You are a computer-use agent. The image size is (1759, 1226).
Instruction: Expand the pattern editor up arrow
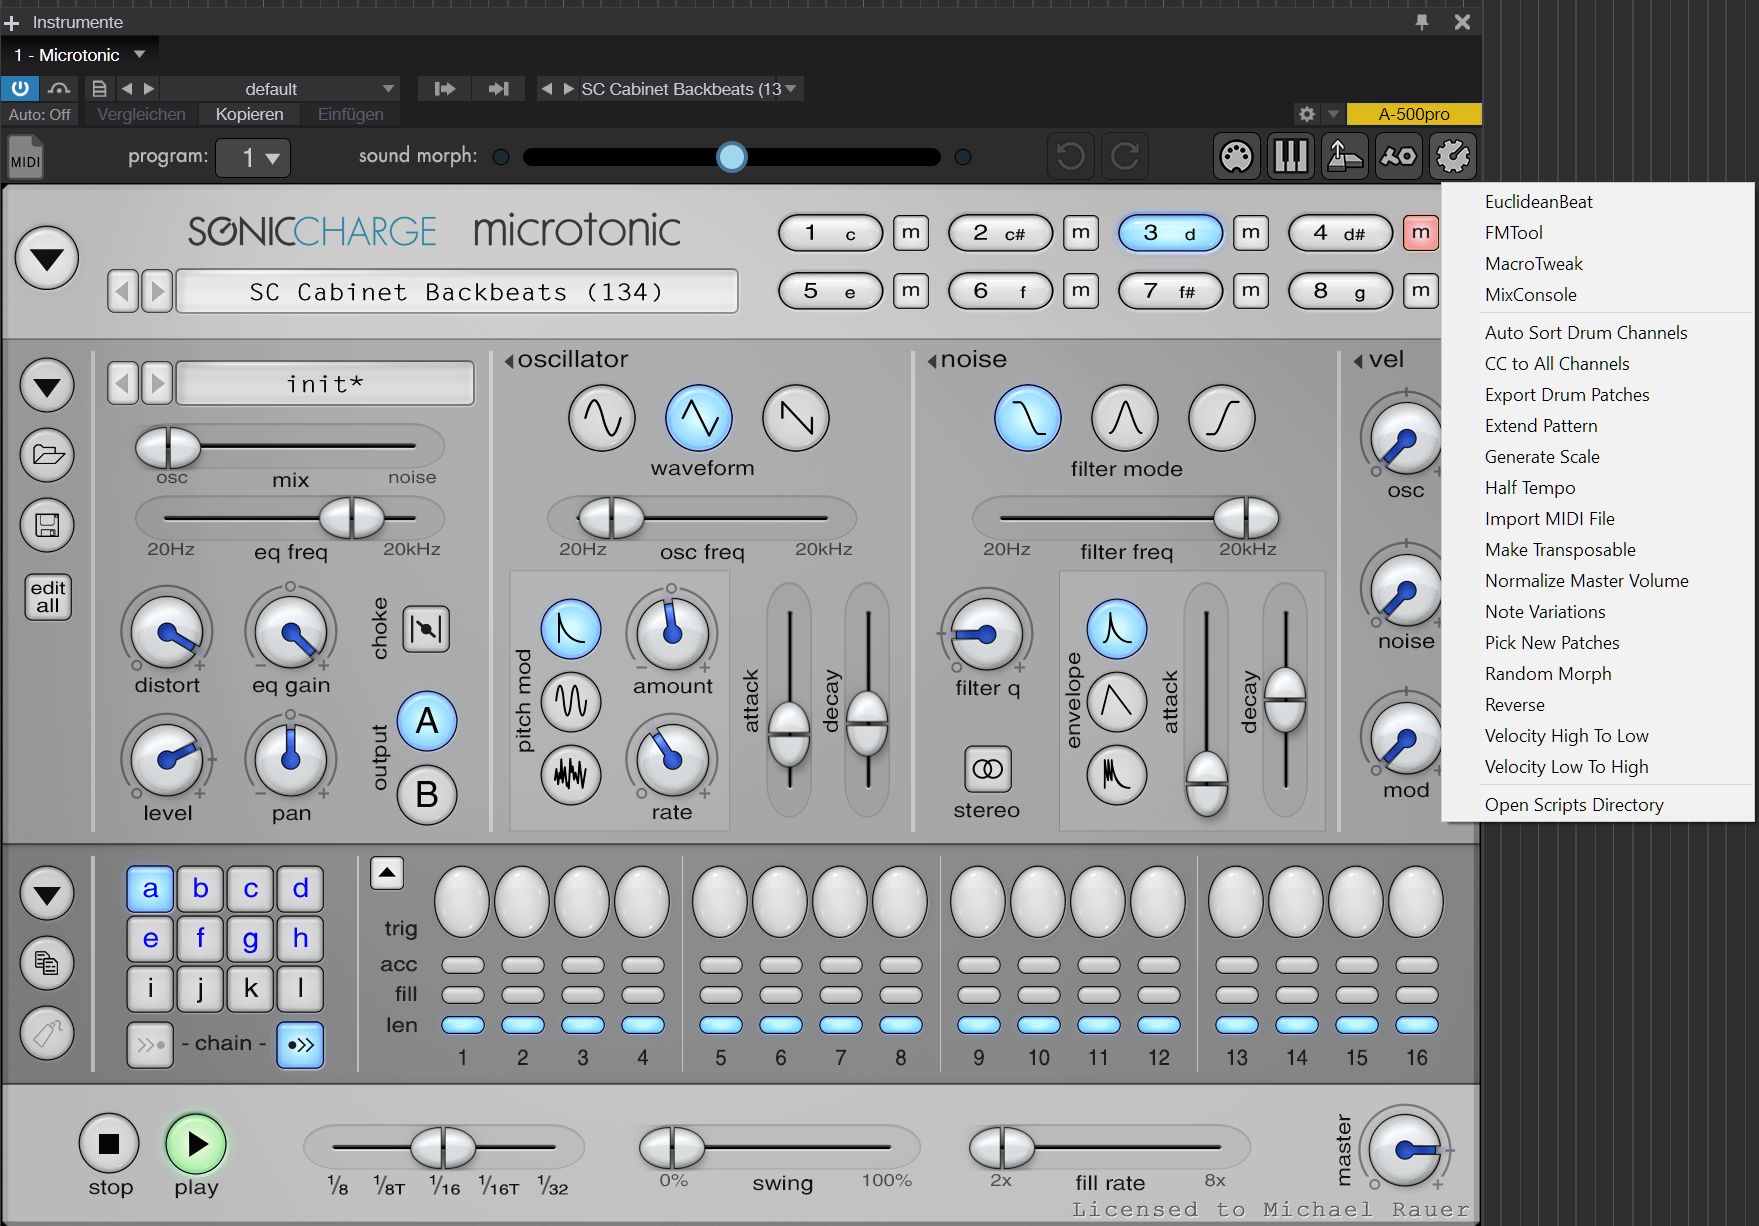[387, 873]
